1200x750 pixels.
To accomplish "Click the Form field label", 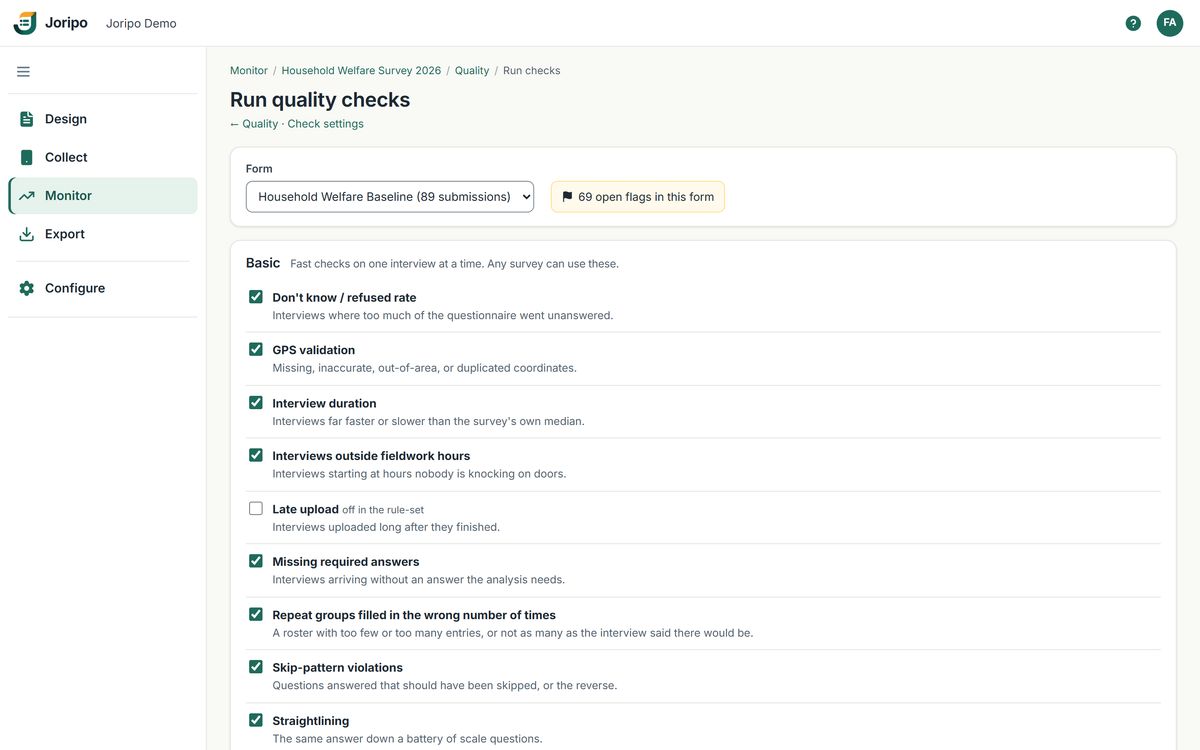I will [x=259, y=169].
